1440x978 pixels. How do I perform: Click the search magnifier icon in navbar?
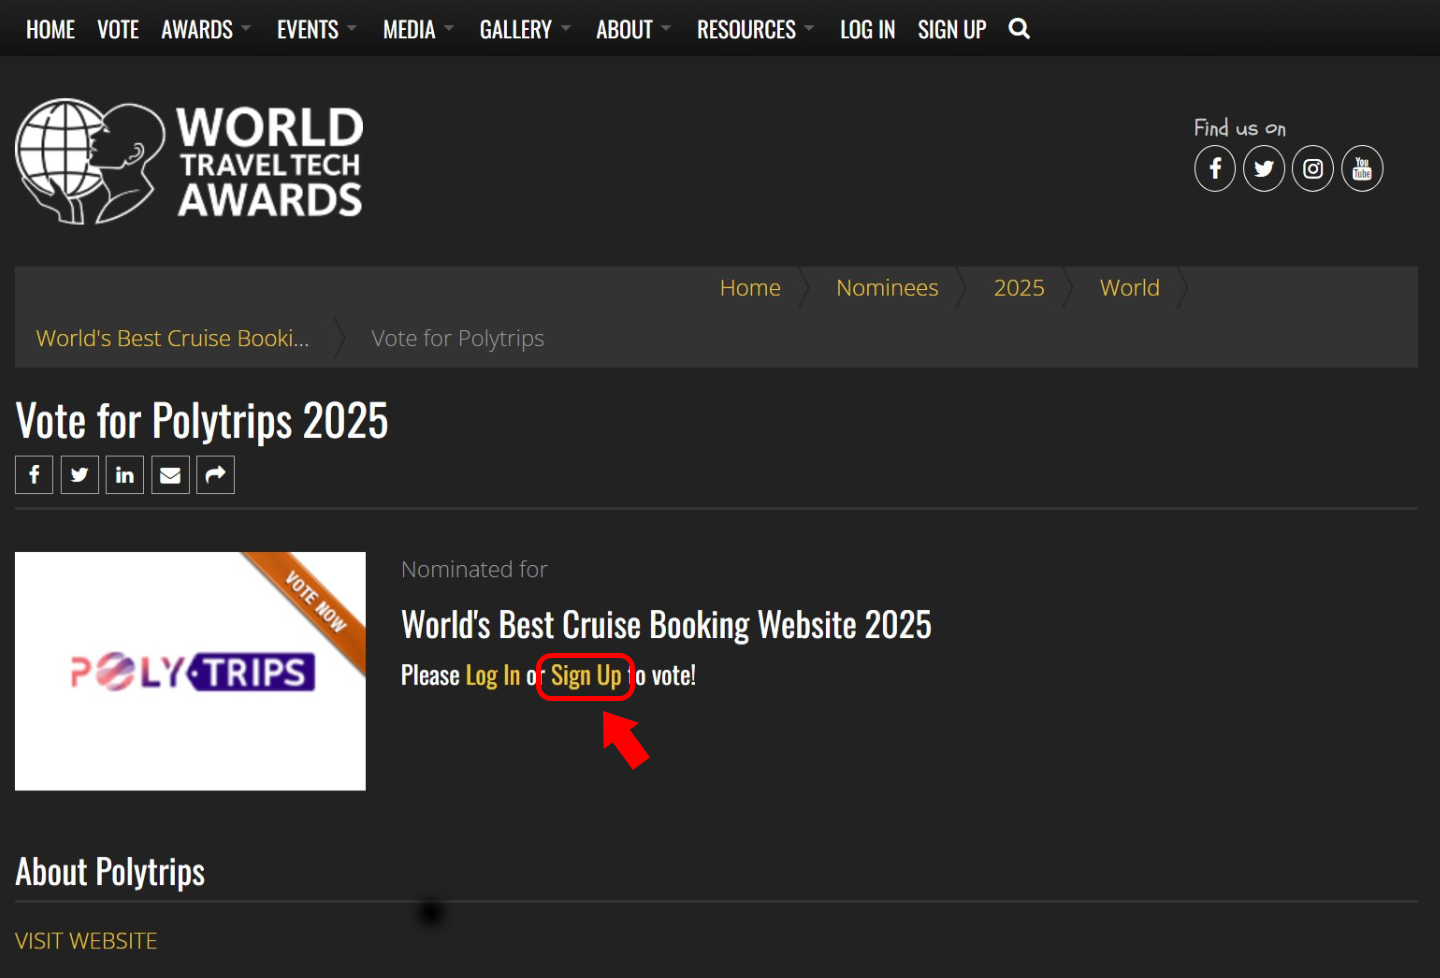pos(1019,29)
